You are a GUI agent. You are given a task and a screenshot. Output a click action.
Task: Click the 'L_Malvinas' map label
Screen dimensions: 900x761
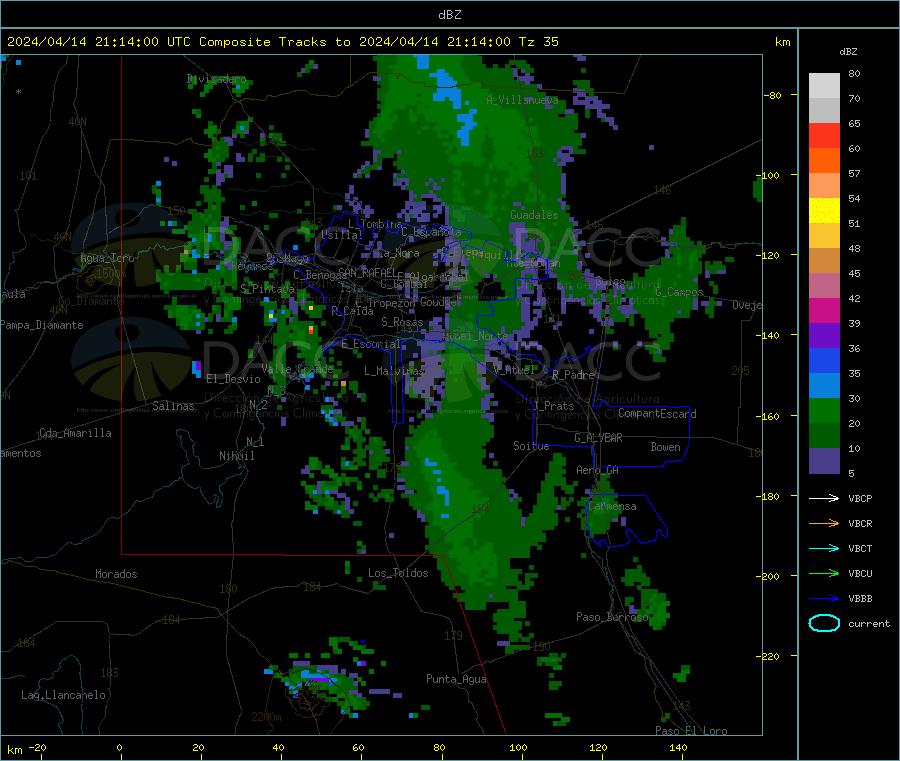pyautogui.click(x=394, y=371)
